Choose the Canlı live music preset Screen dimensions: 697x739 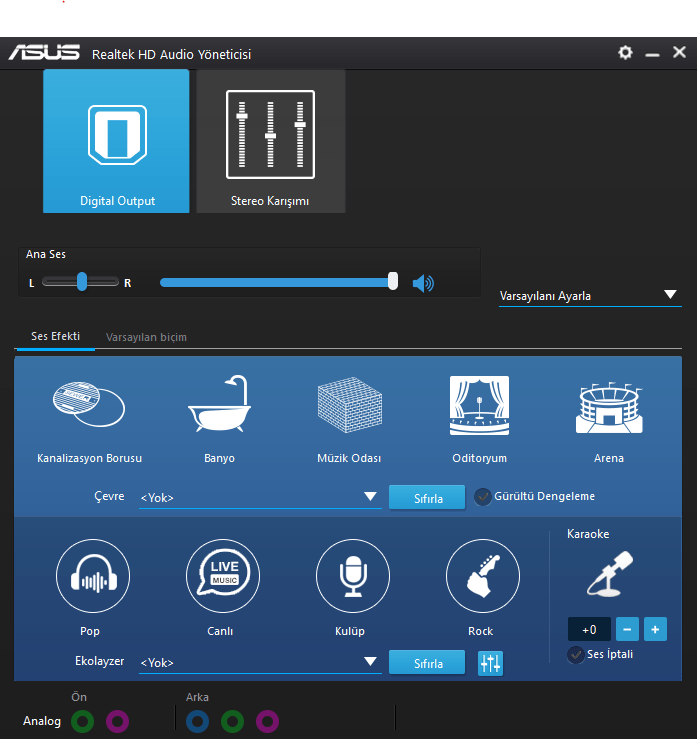pos(223,576)
